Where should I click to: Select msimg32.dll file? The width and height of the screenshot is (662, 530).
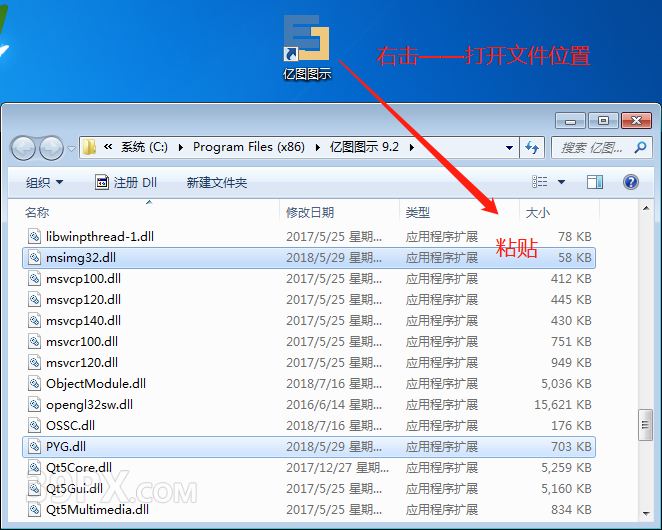point(309,258)
